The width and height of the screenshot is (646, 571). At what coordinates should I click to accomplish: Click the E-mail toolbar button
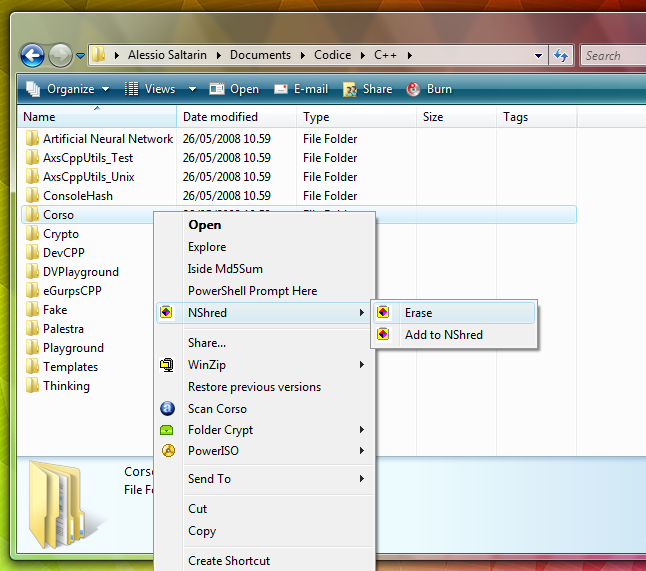click(x=301, y=89)
